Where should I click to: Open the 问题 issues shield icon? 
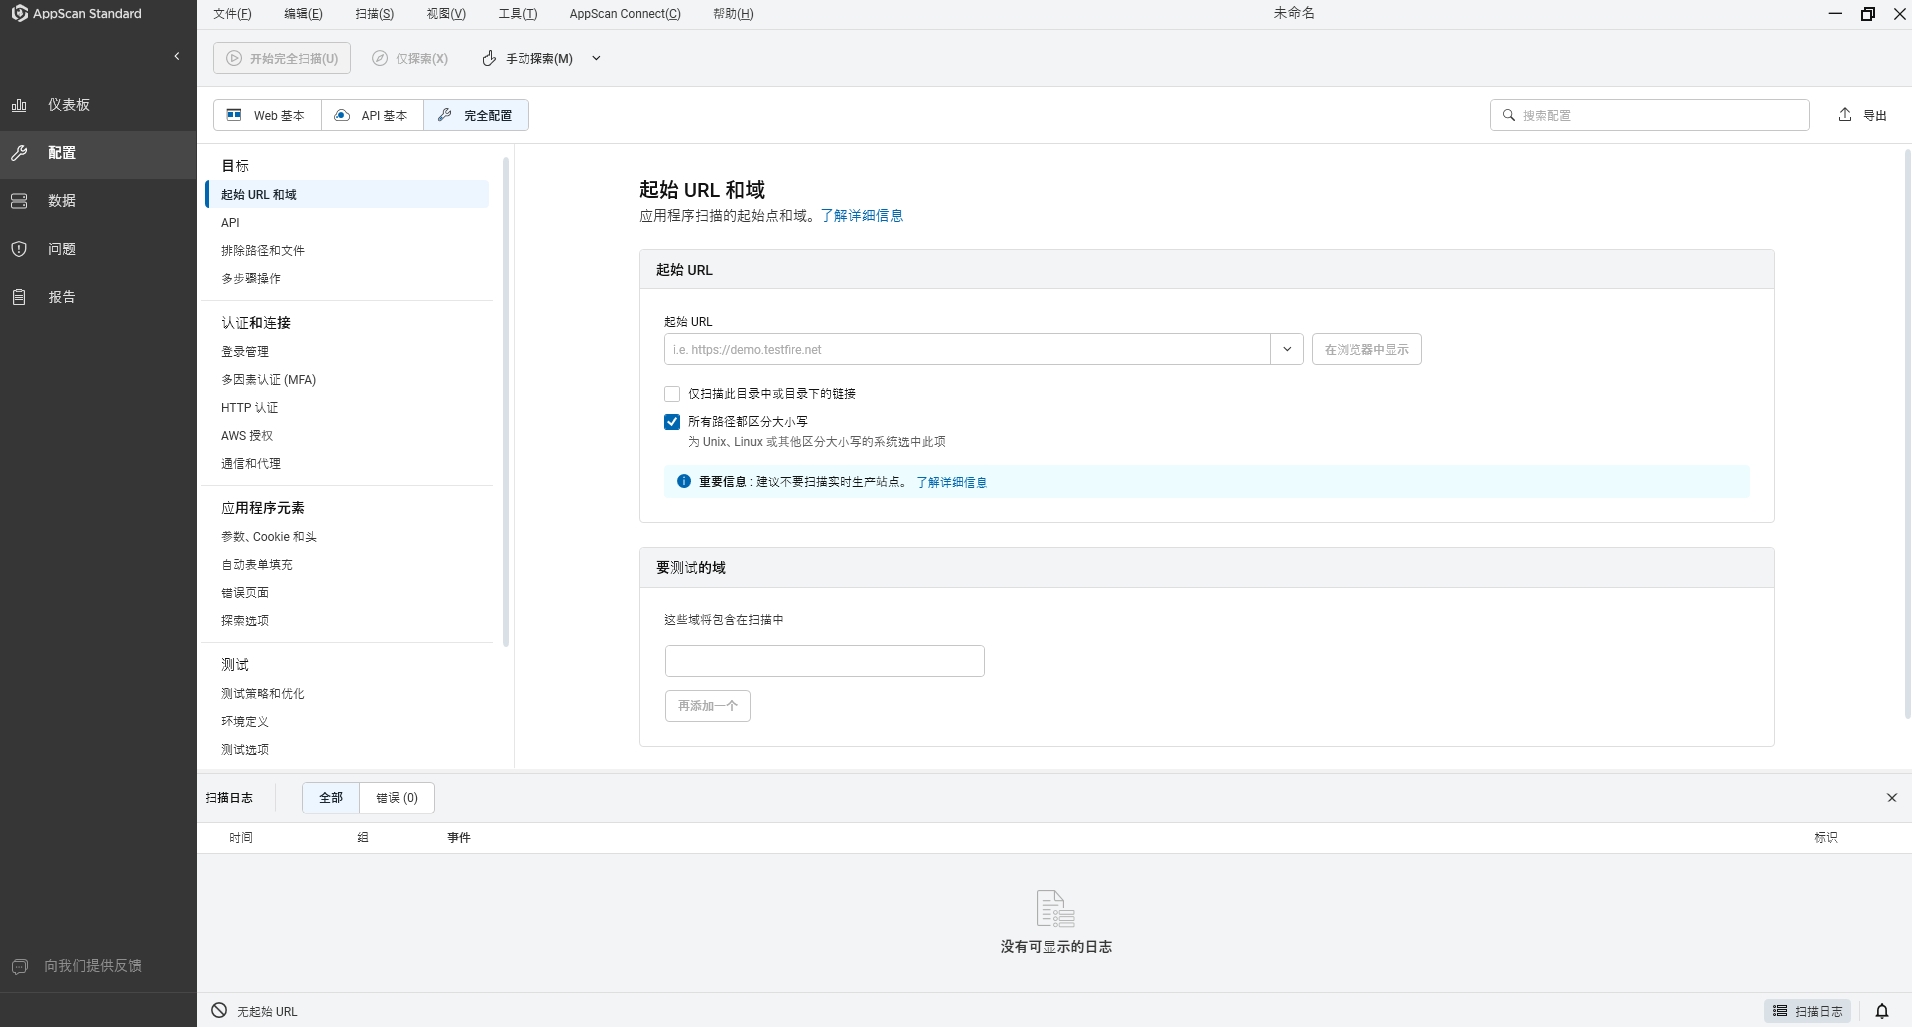pyautogui.click(x=19, y=249)
